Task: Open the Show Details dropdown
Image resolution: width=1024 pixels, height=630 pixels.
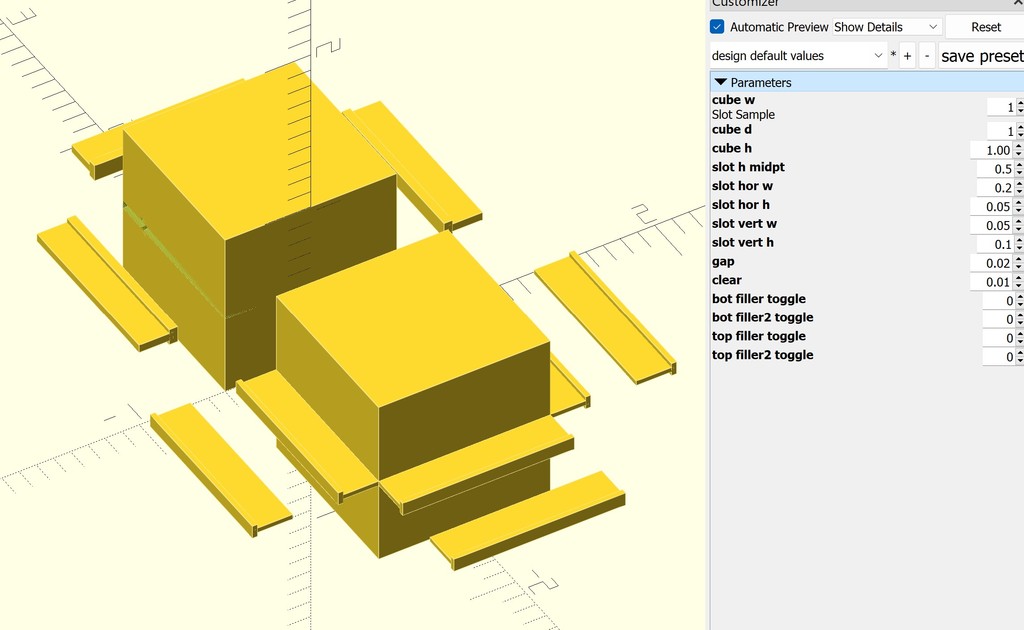Action: (884, 26)
